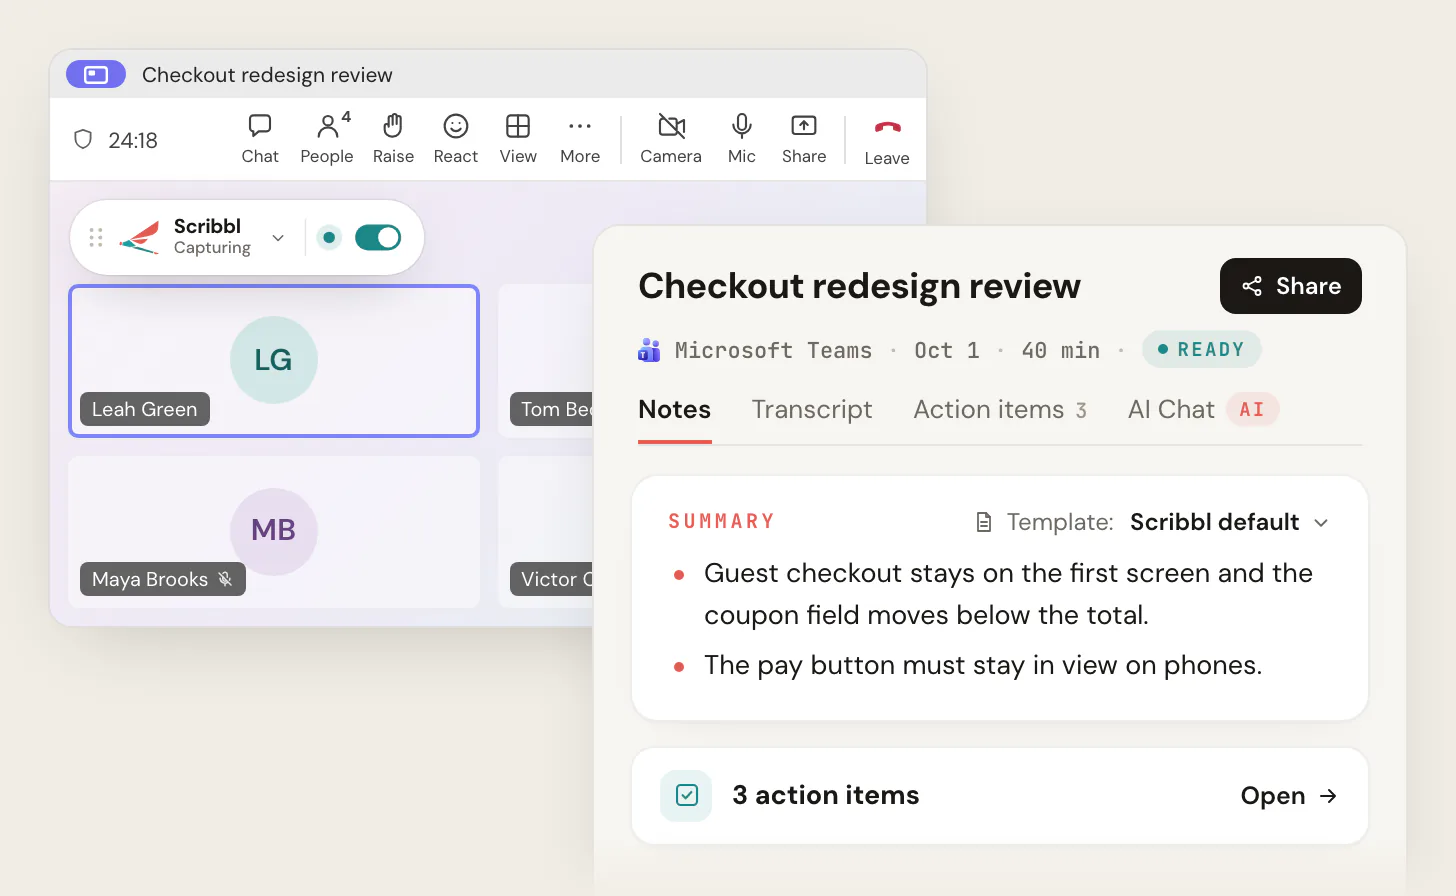Expand the Scribbl widget chevron
Viewport: 1456px width, 896px height.
[x=278, y=238]
